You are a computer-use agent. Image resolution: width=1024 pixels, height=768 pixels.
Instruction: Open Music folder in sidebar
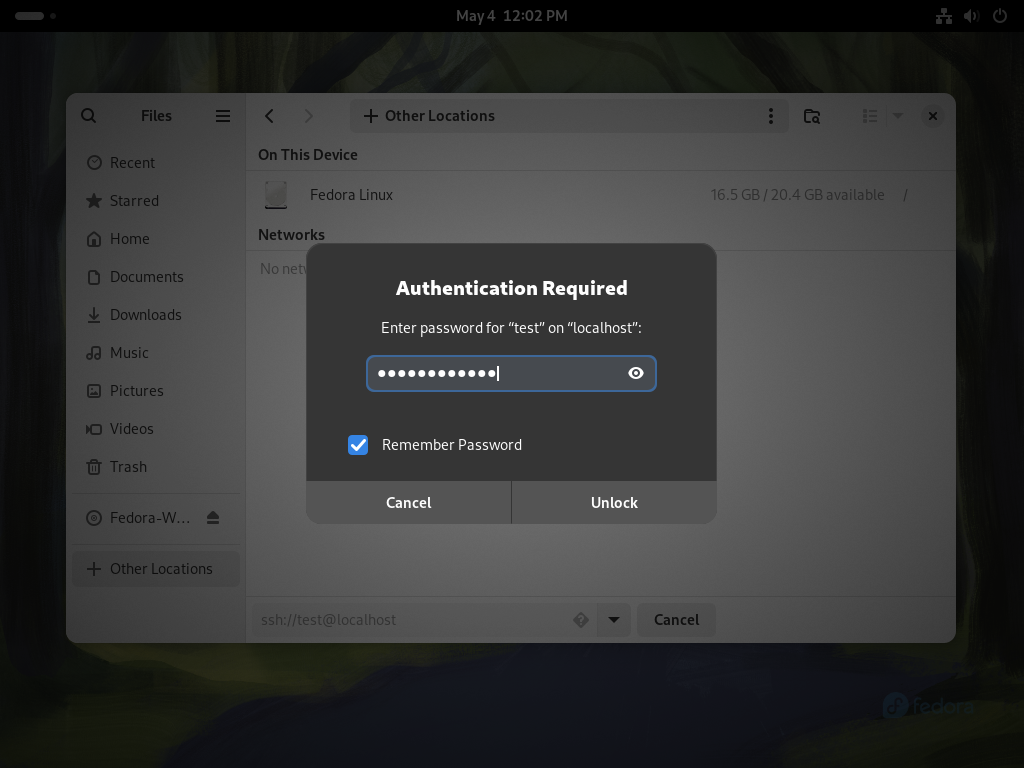(x=156, y=353)
